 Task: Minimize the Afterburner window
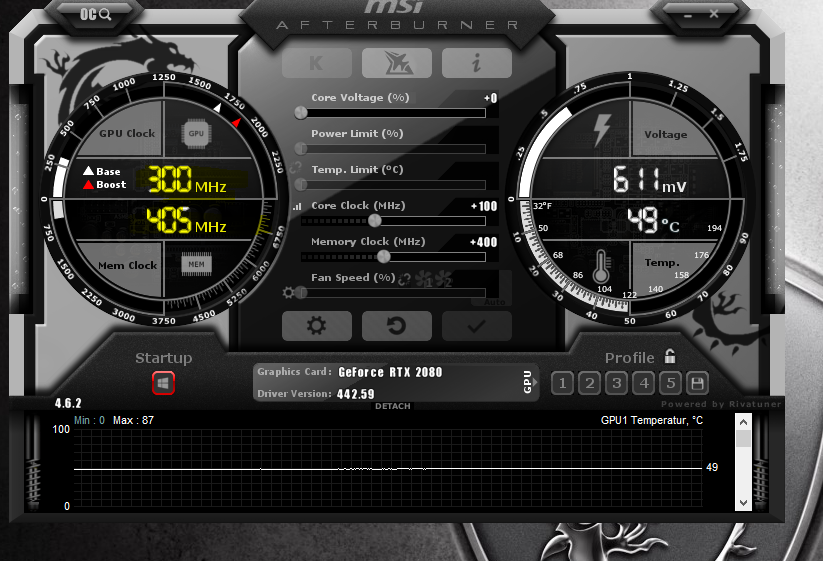click(x=688, y=16)
